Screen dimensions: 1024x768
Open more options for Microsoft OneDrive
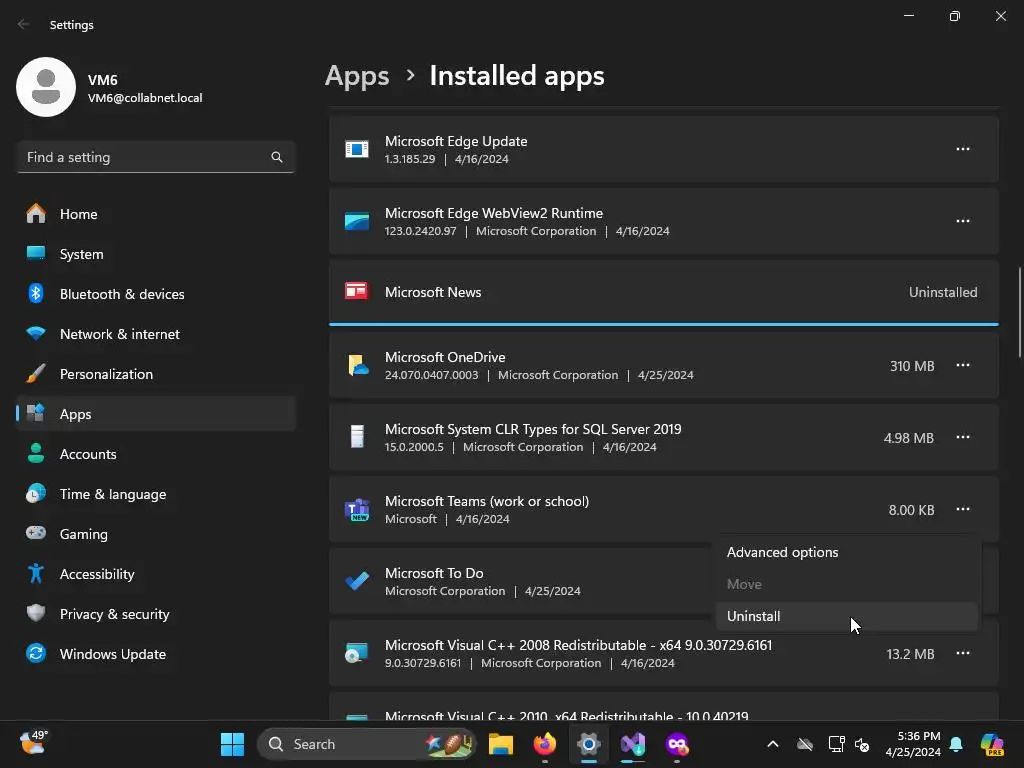[963, 366]
